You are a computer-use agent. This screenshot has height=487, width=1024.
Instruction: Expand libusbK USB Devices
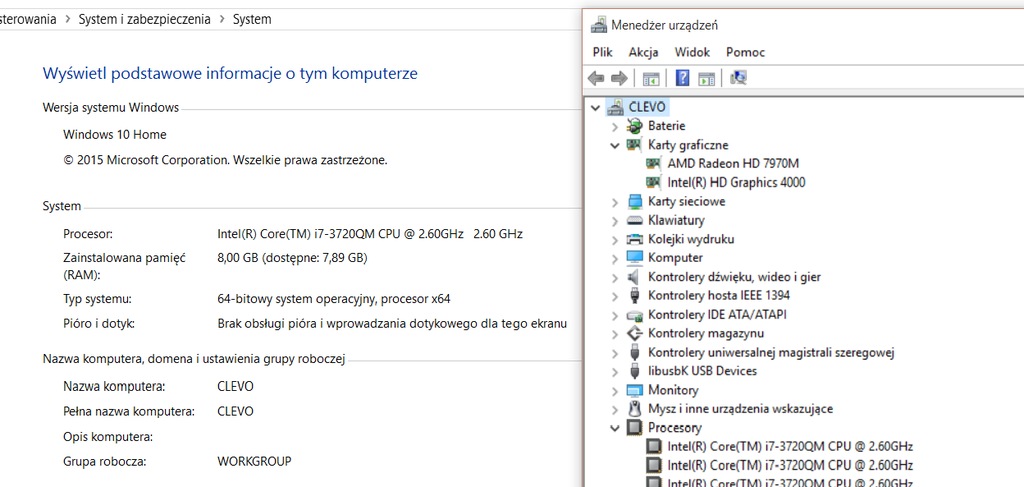pyautogui.click(x=615, y=371)
